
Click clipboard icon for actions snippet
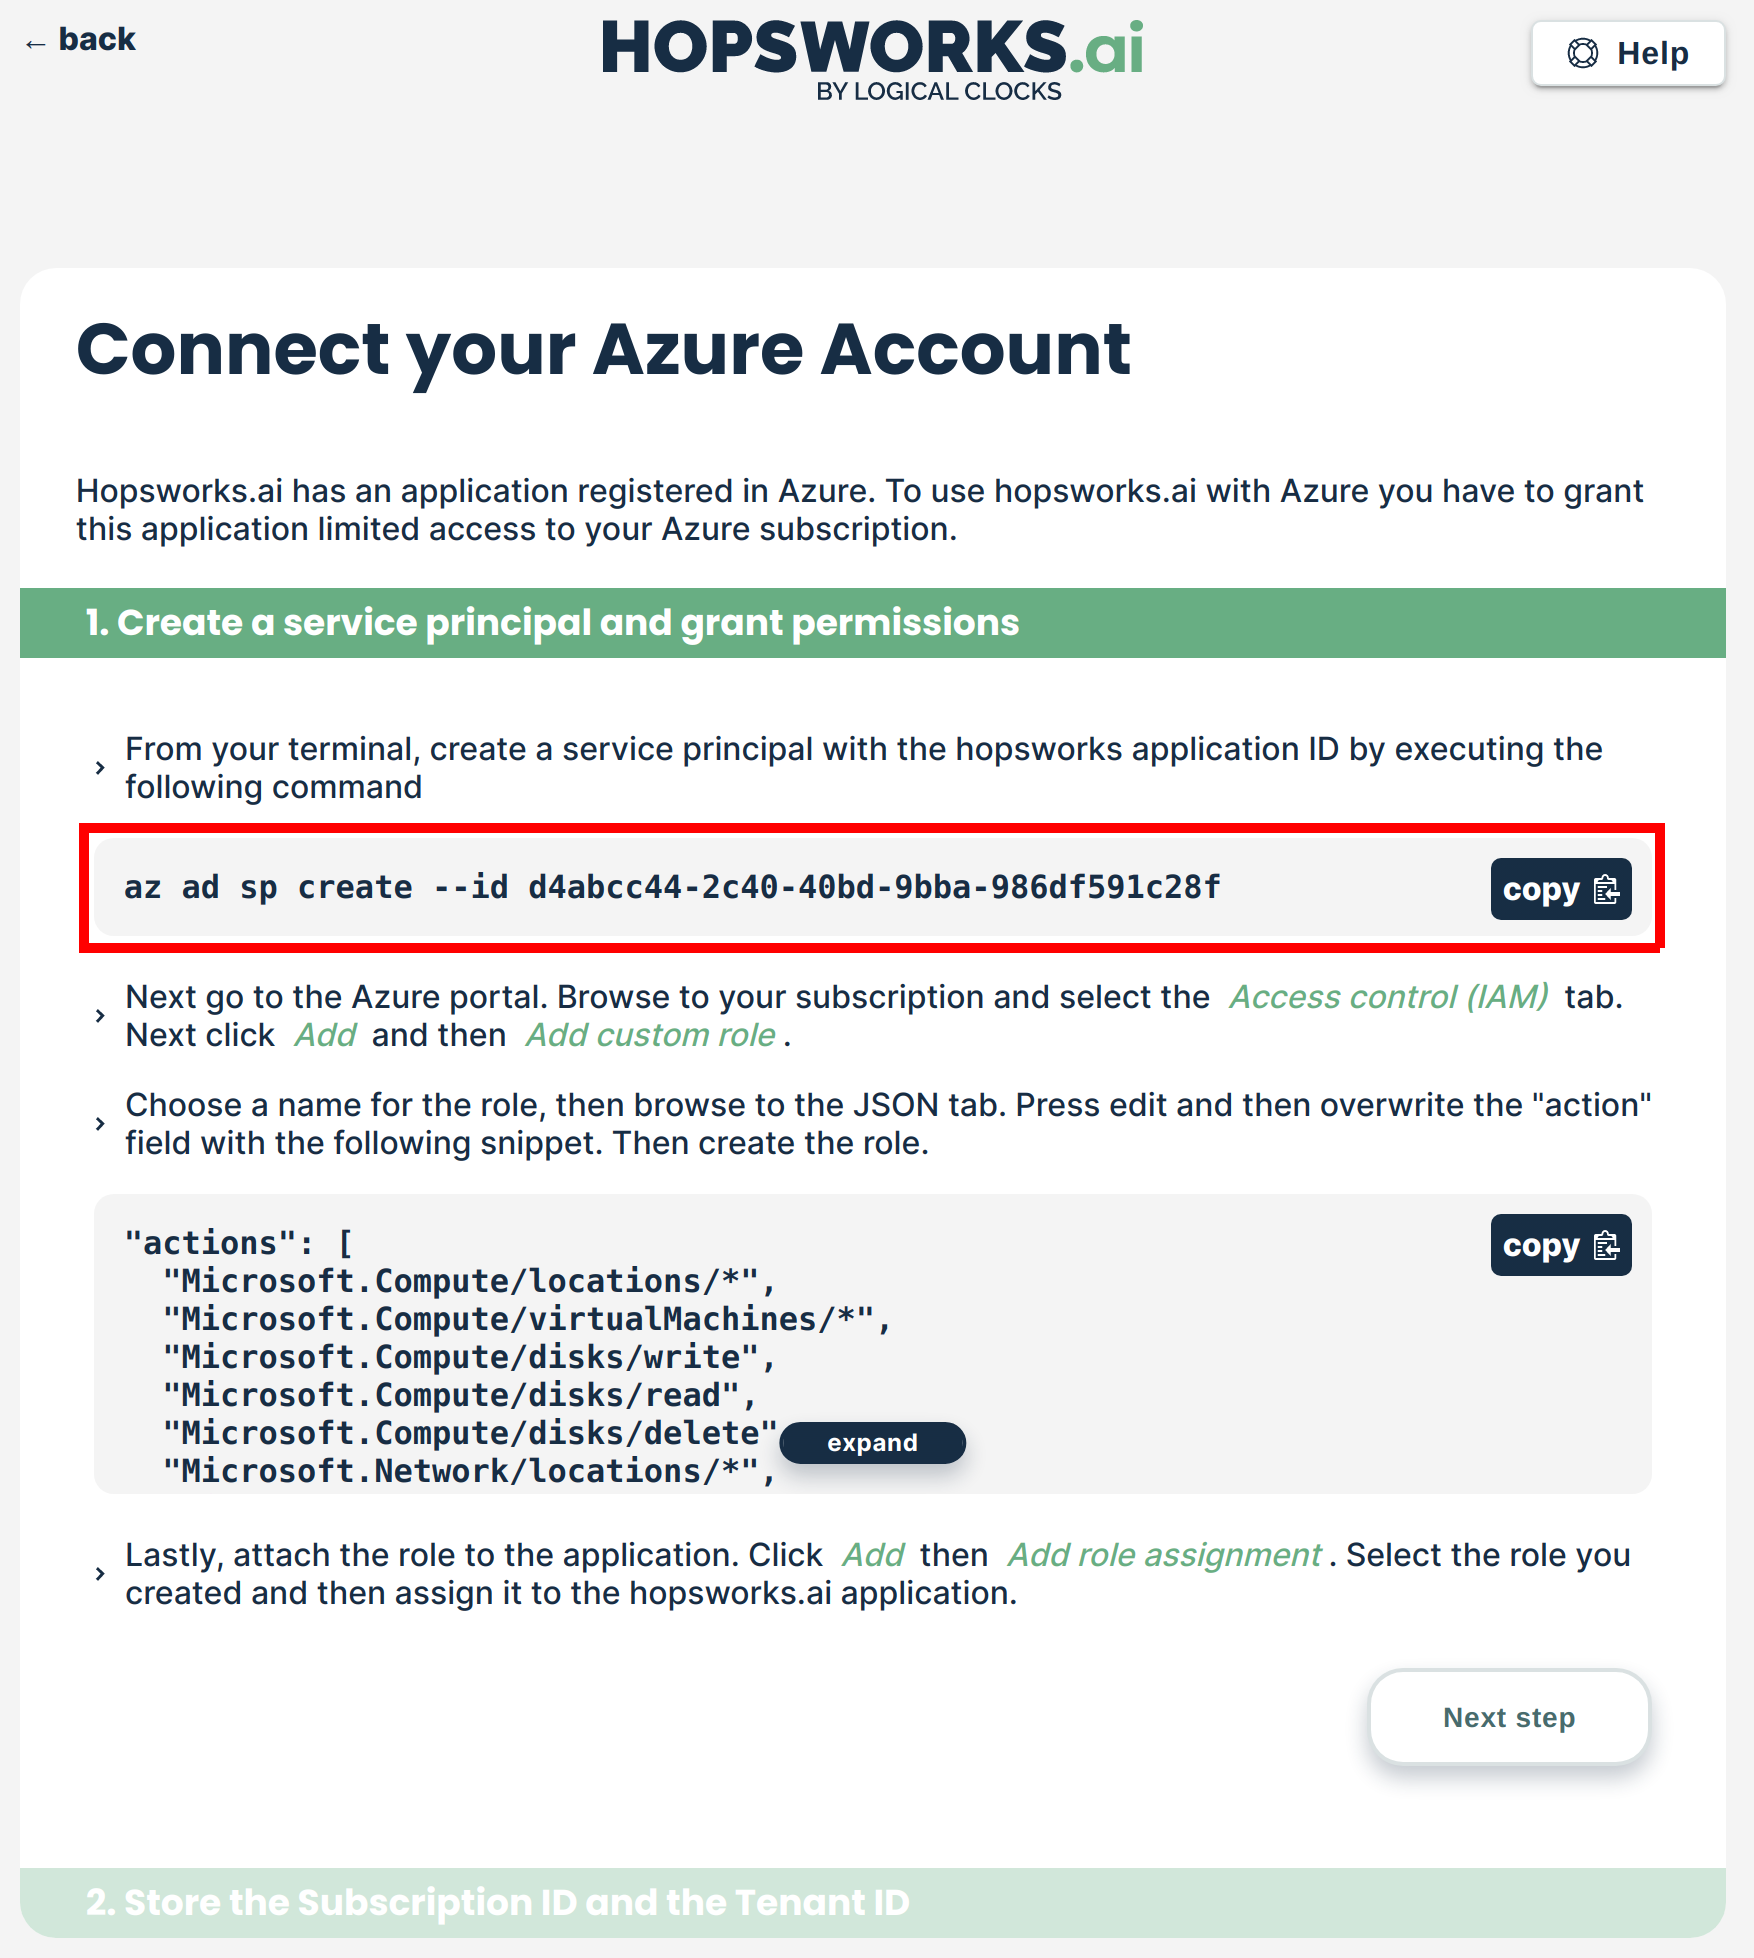coord(1606,1245)
